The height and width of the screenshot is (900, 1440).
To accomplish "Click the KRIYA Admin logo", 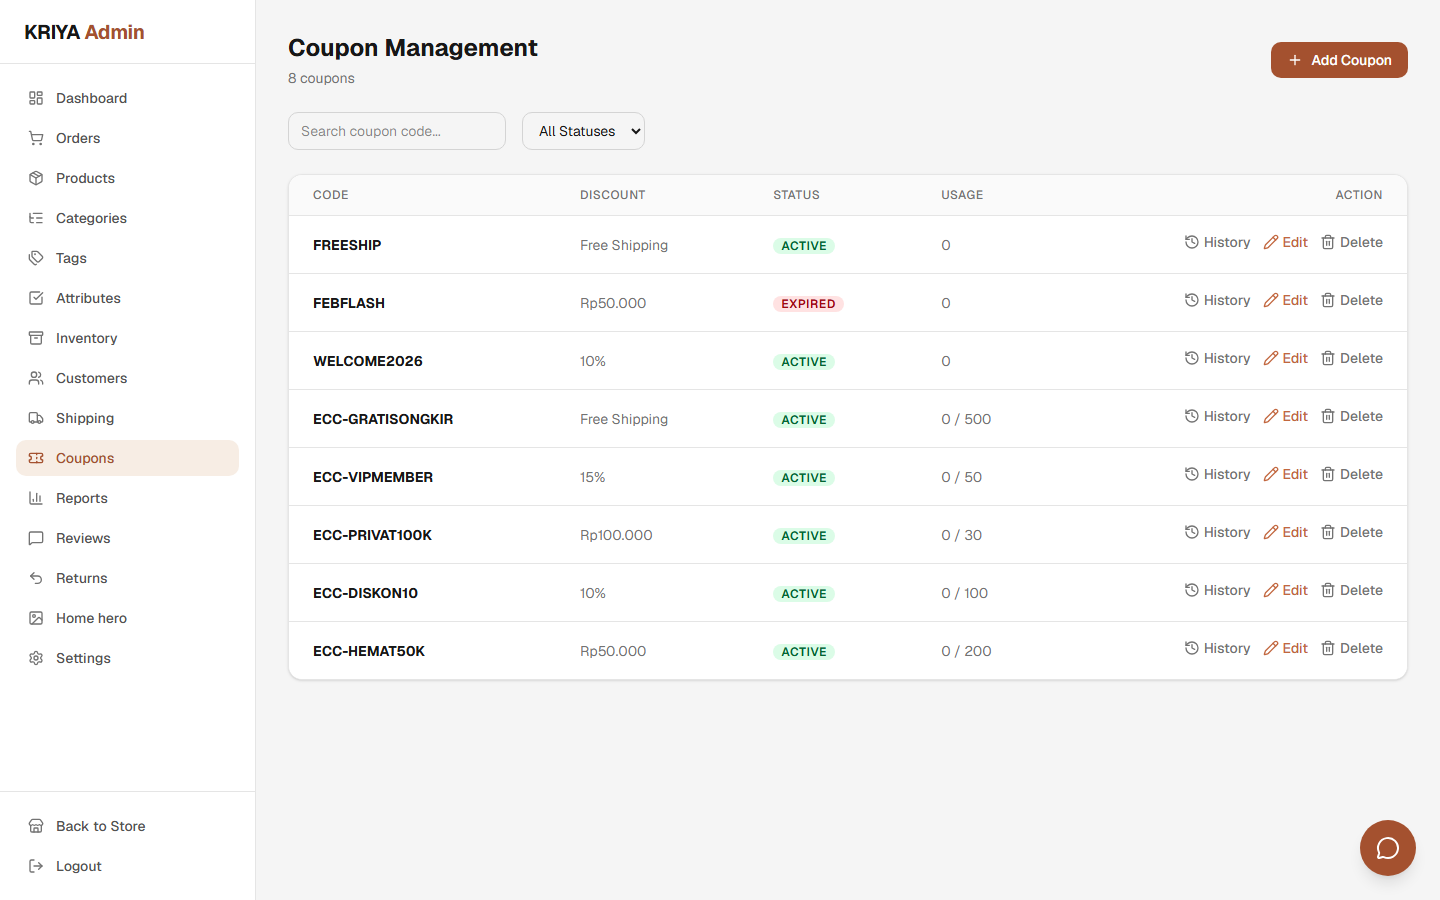I will 84,32.
